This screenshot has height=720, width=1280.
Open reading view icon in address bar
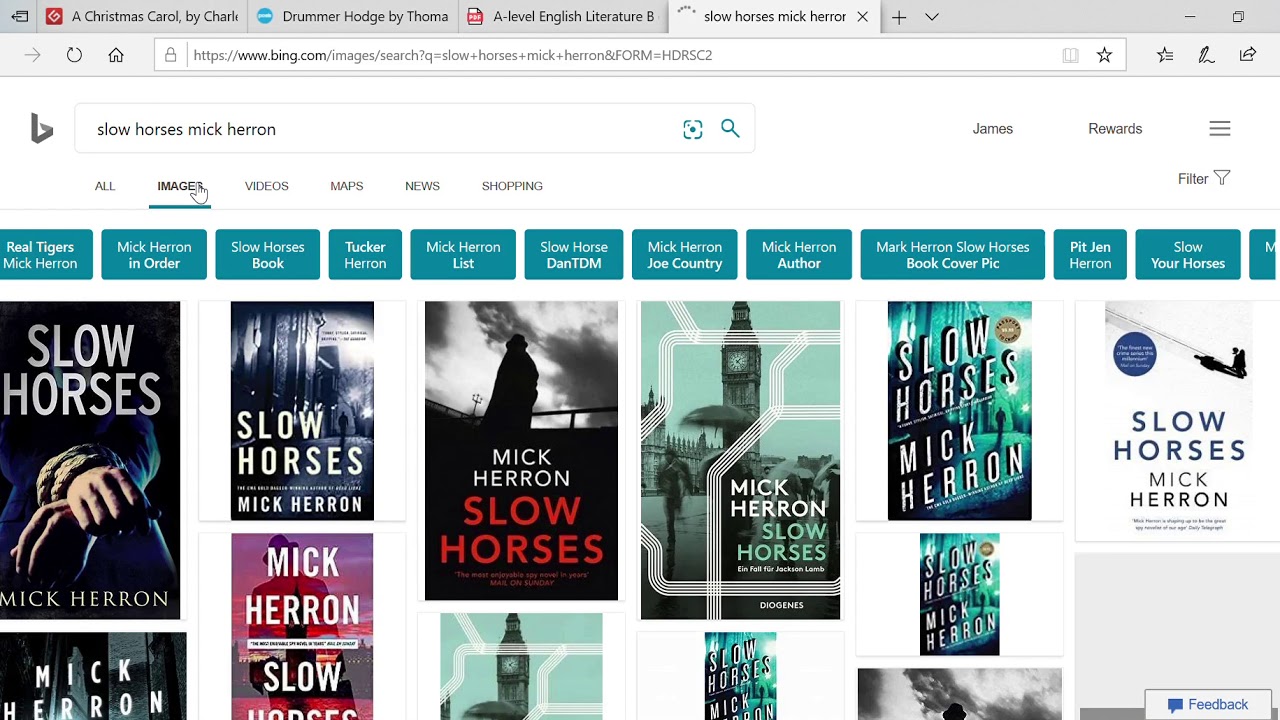pos(1070,55)
